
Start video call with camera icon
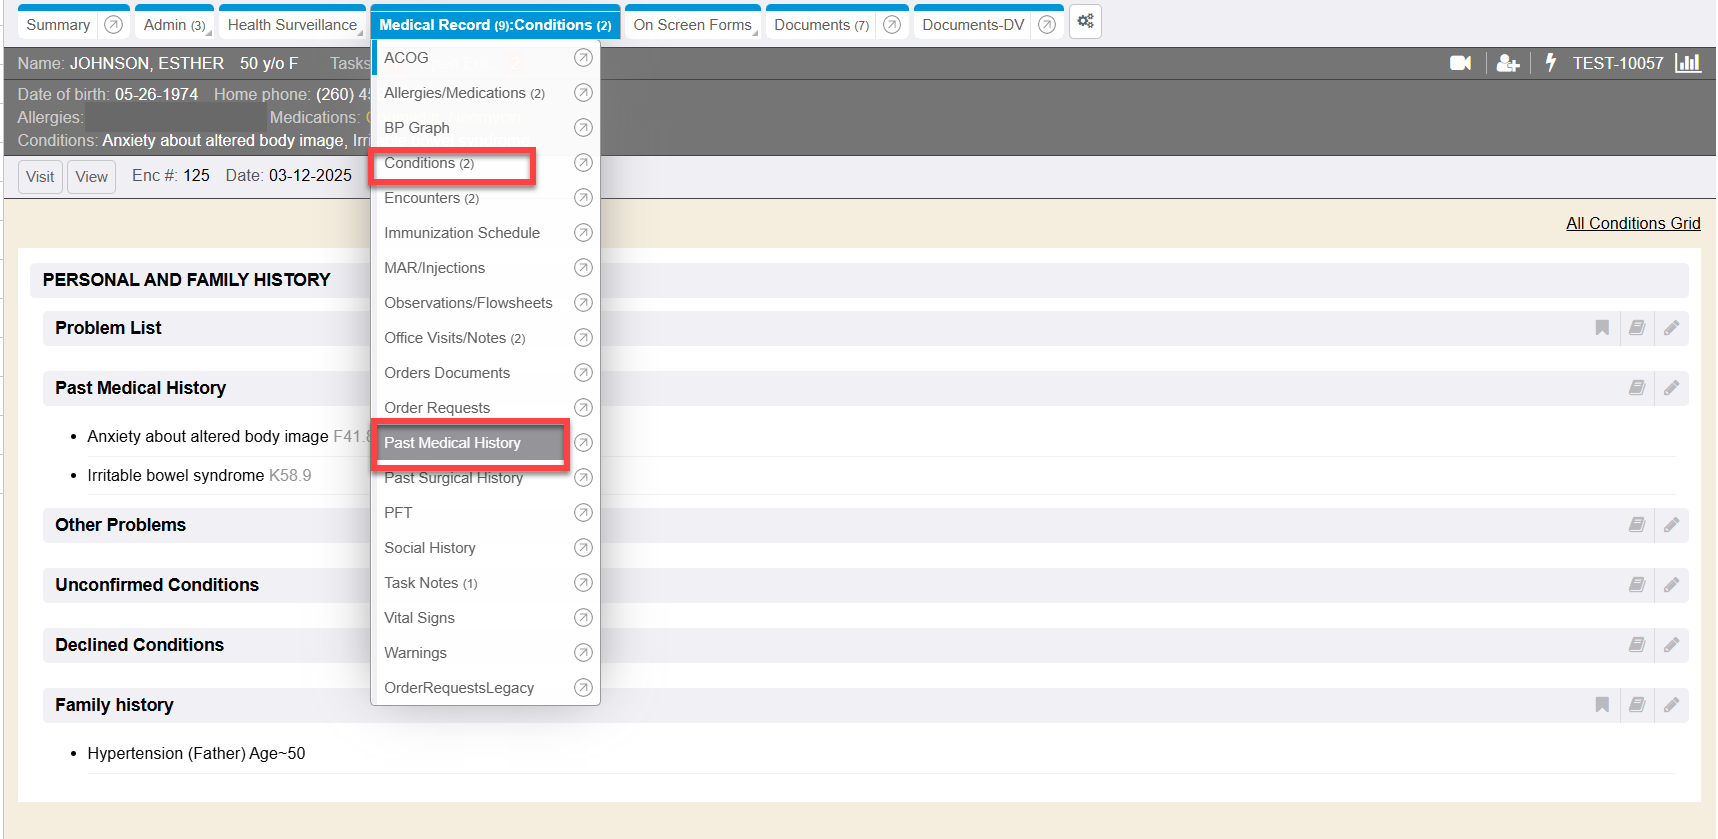[1460, 63]
